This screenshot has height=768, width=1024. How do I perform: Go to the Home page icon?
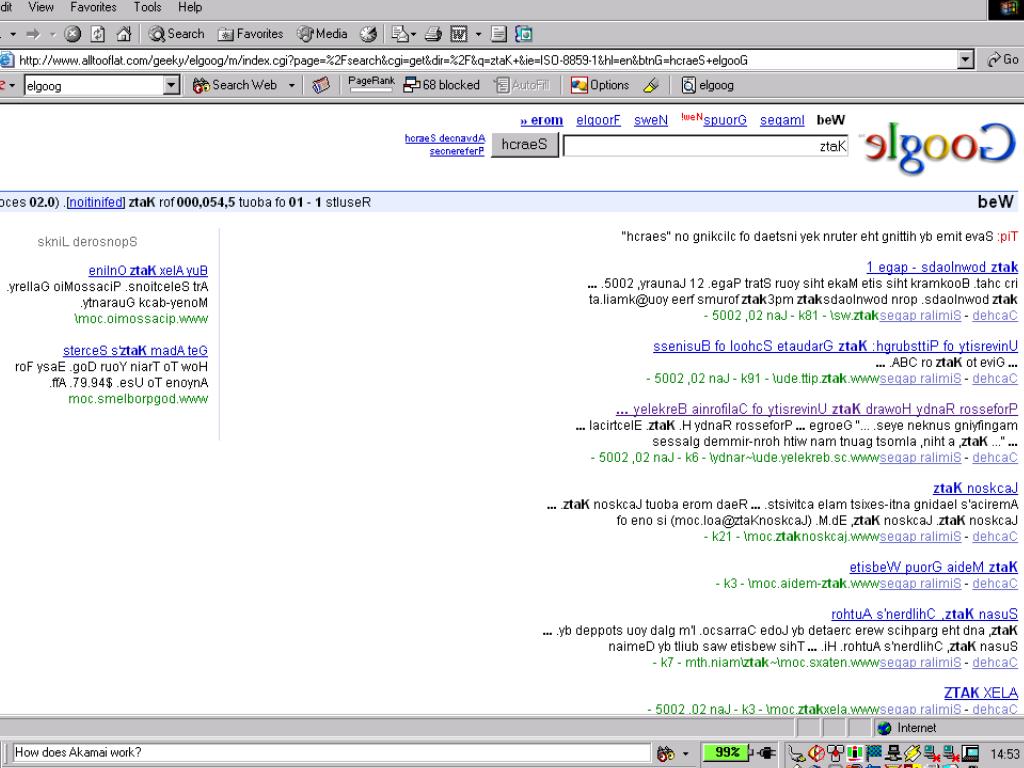(123, 34)
